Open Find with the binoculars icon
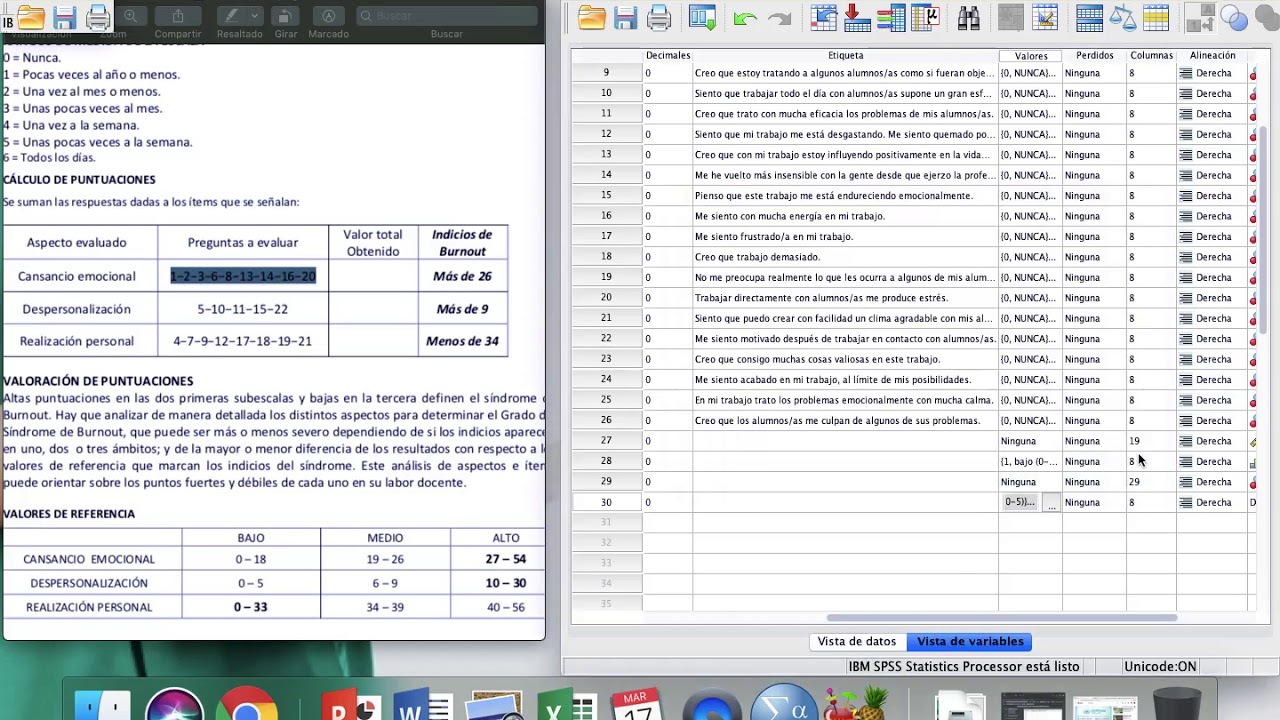Viewport: 1280px width, 720px height. (x=968, y=17)
